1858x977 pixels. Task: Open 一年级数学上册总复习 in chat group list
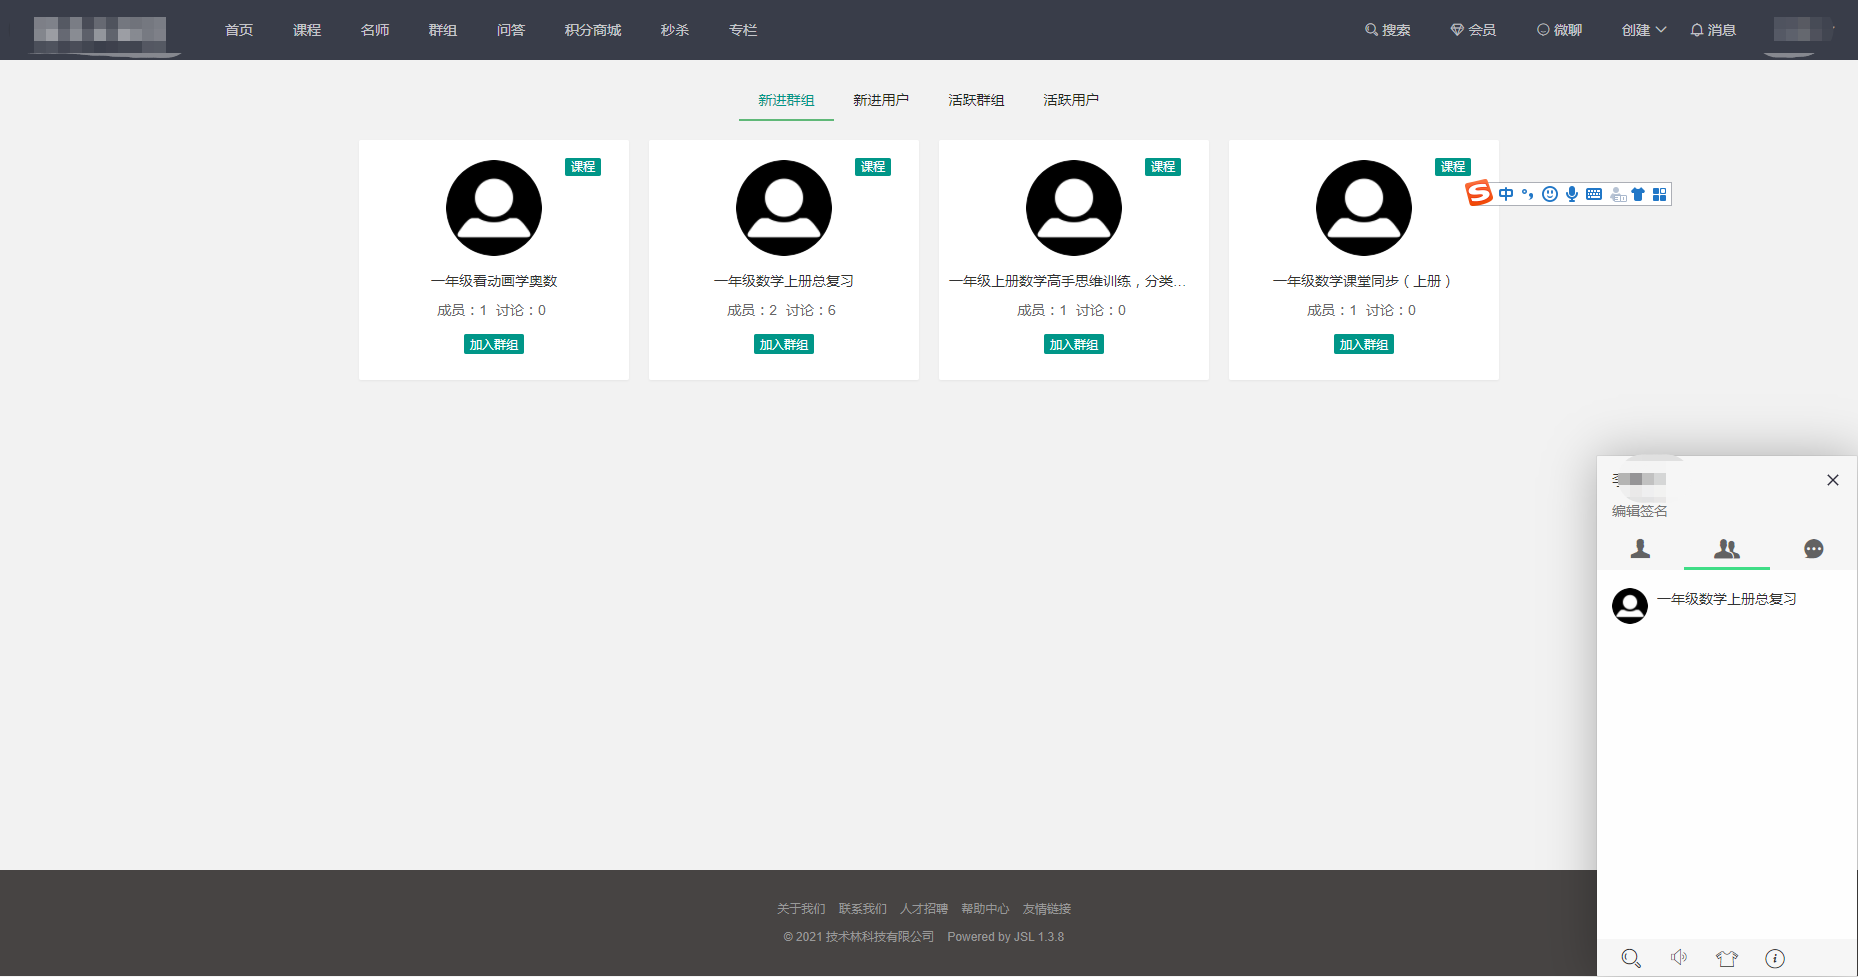tap(1727, 606)
